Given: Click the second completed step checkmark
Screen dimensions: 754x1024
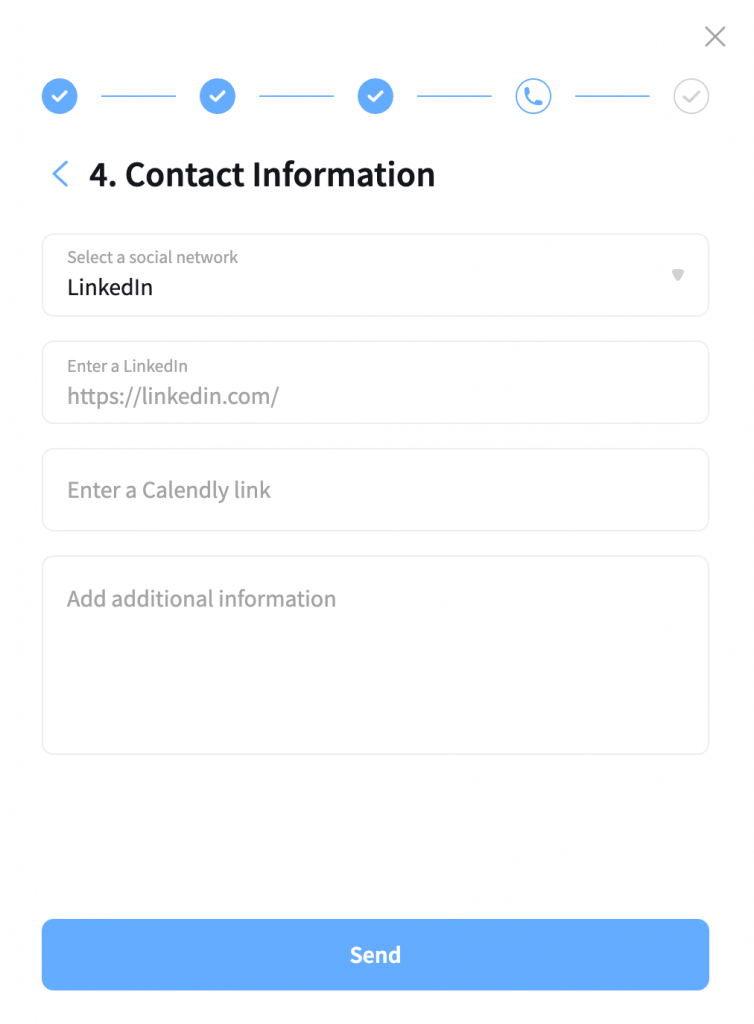Looking at the screenshot, I should tap(217, 97).
